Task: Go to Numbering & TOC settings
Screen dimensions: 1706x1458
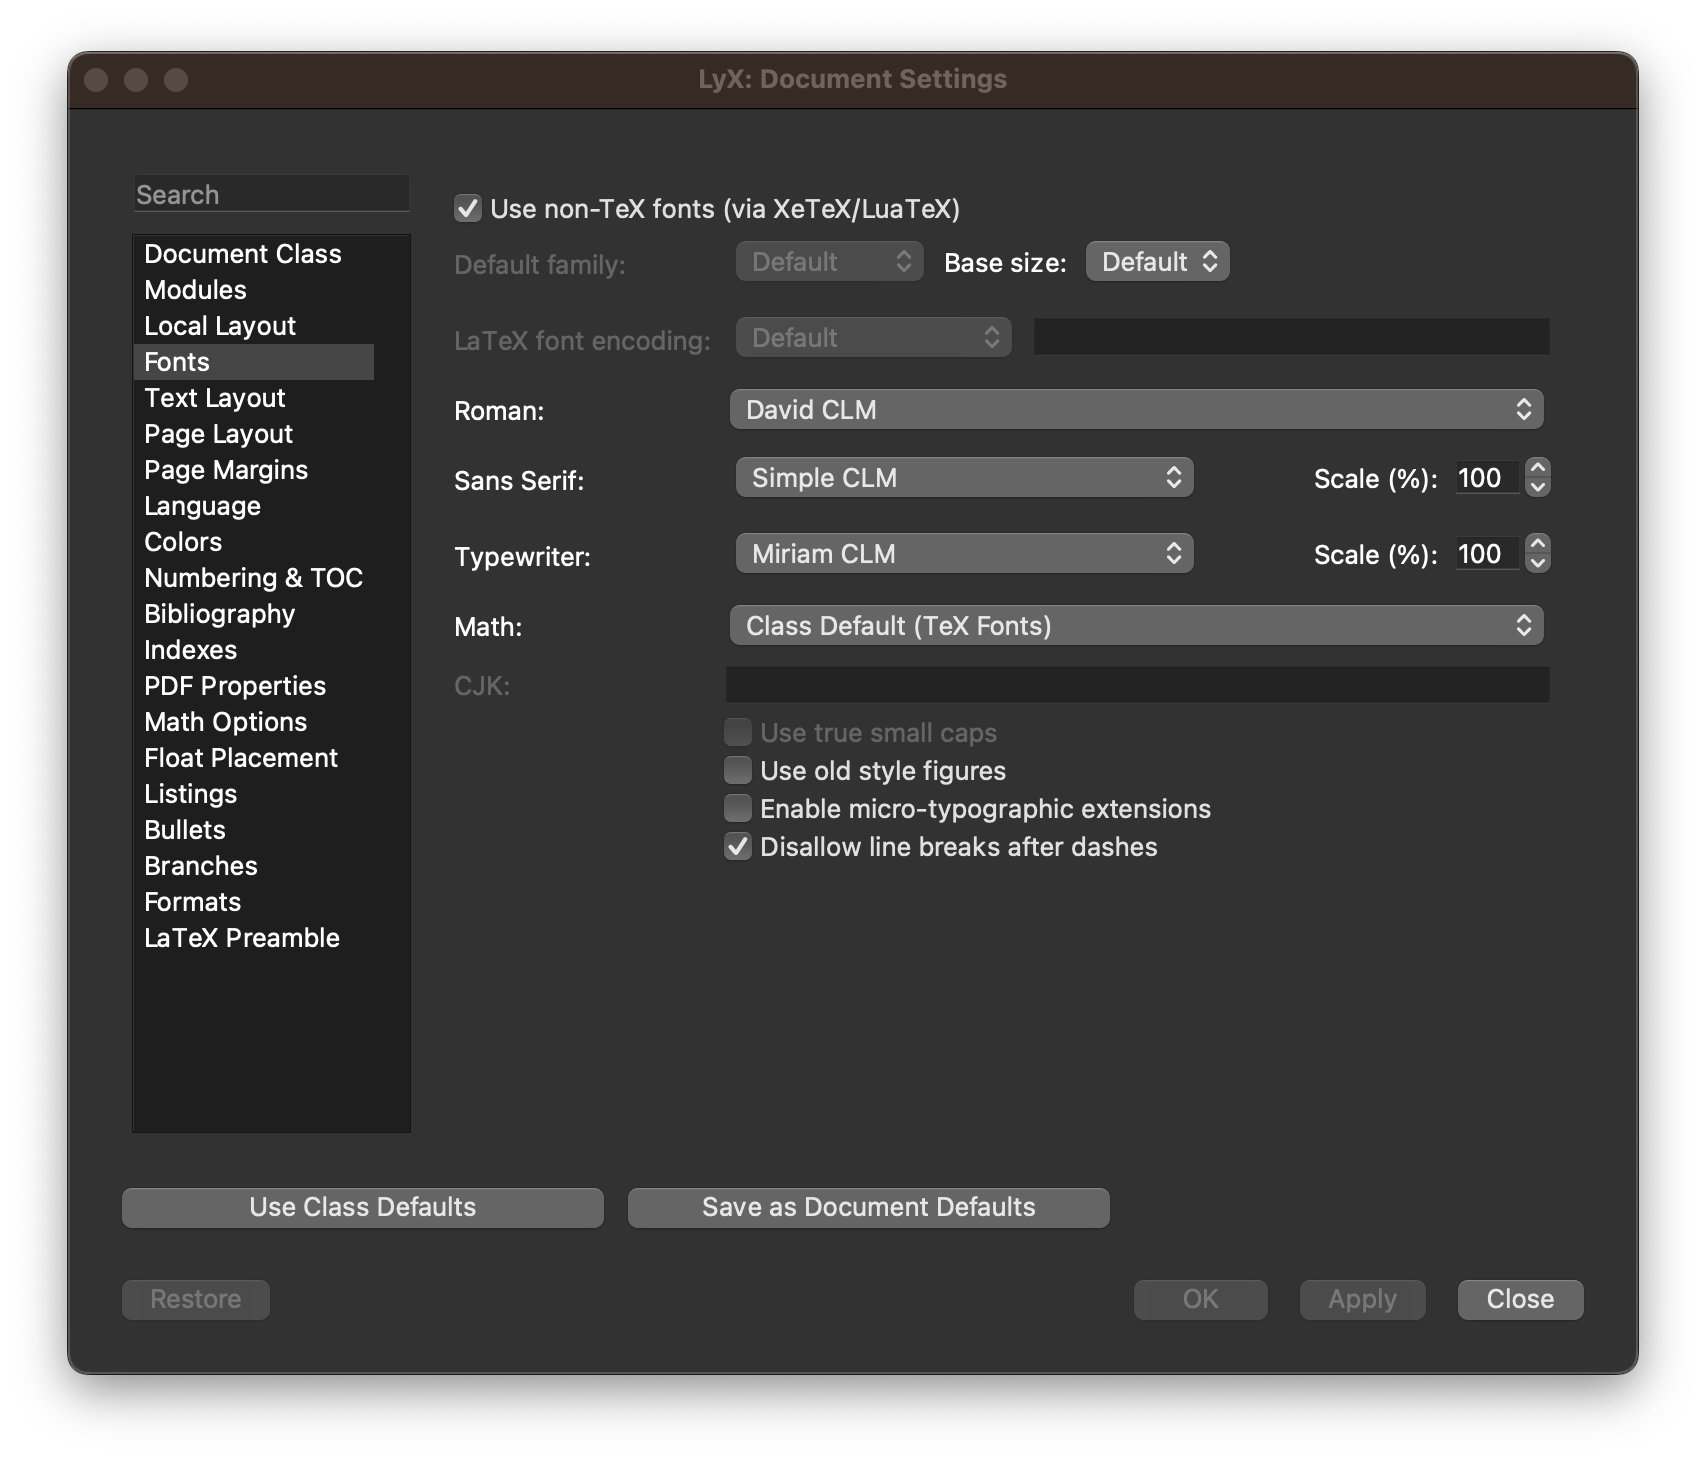Action: pyautogui.click(x=254, y=578)
